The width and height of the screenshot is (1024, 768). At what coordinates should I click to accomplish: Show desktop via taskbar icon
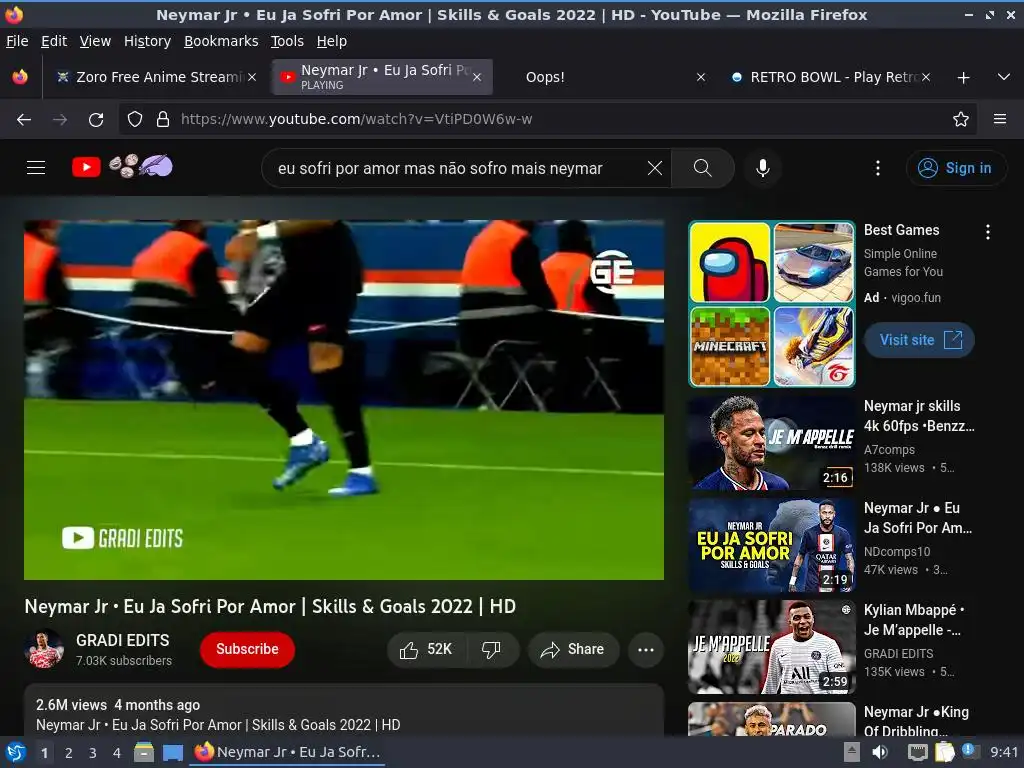172,752
